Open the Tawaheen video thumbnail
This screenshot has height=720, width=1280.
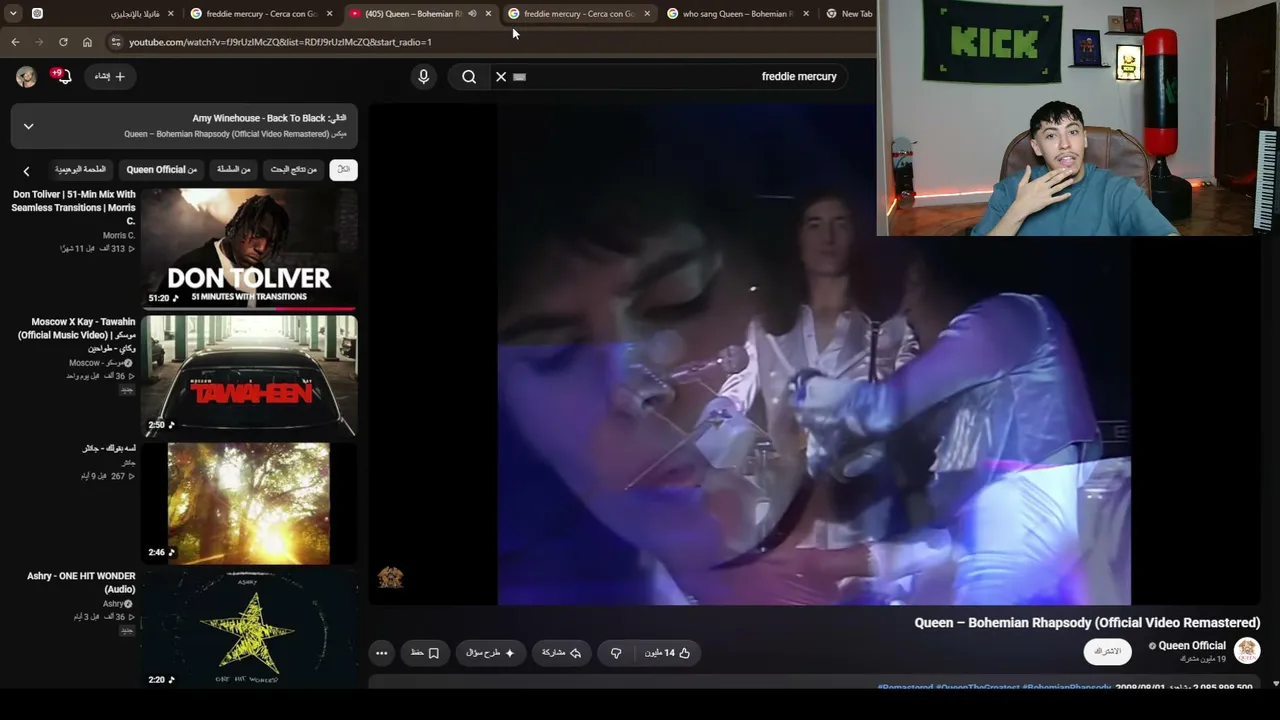pos(249,375)
